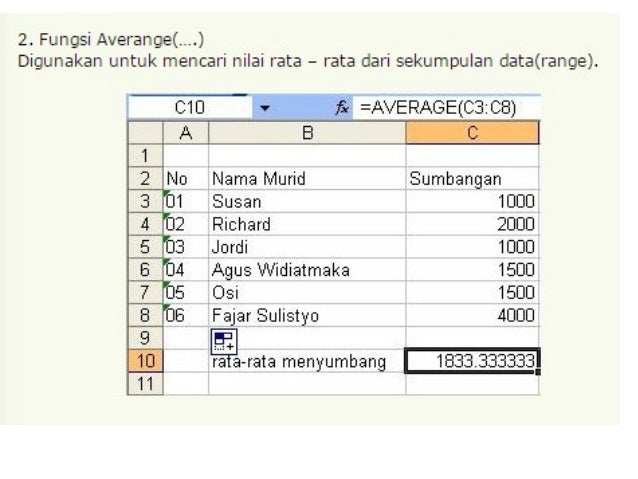Select the 'Richard' cell
Screen dimensions: 638x479
pyautogui.click(x=307, y=224)
